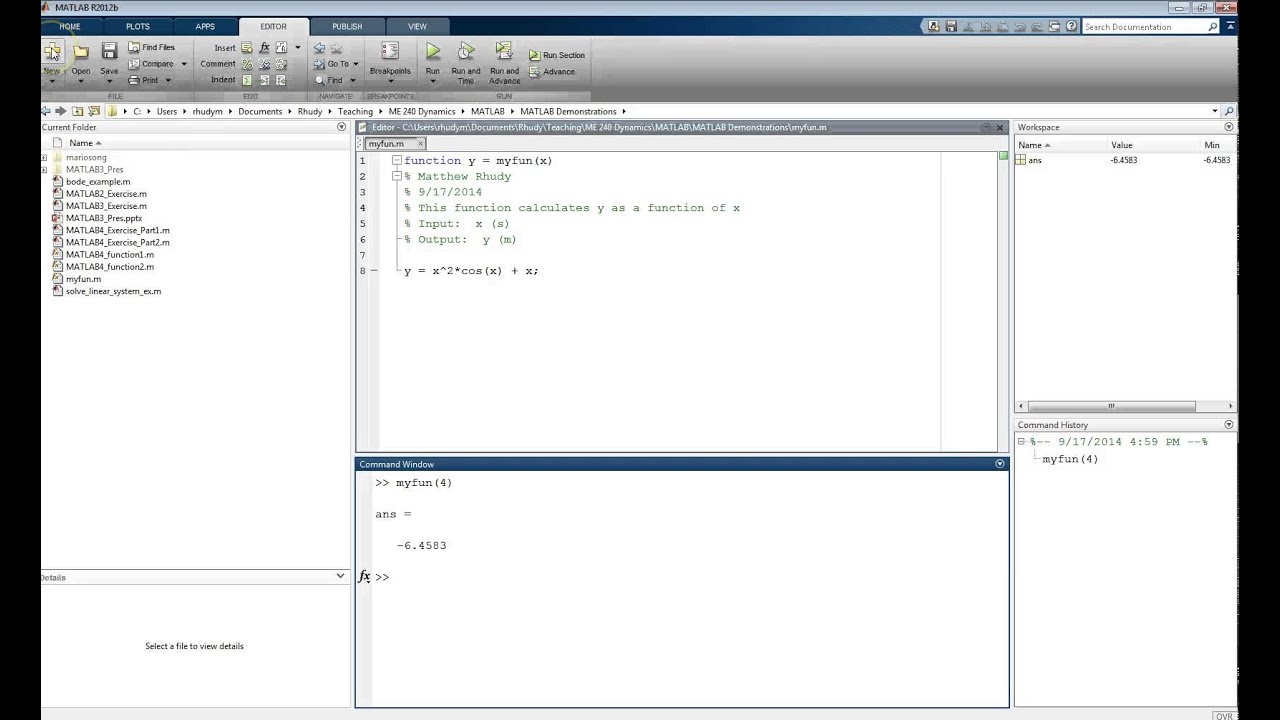The width and height of the screenshot is (1280, 720).
Task: Select MATLAB3_Pres.pptx in file list
Action: tap(104, 218)
